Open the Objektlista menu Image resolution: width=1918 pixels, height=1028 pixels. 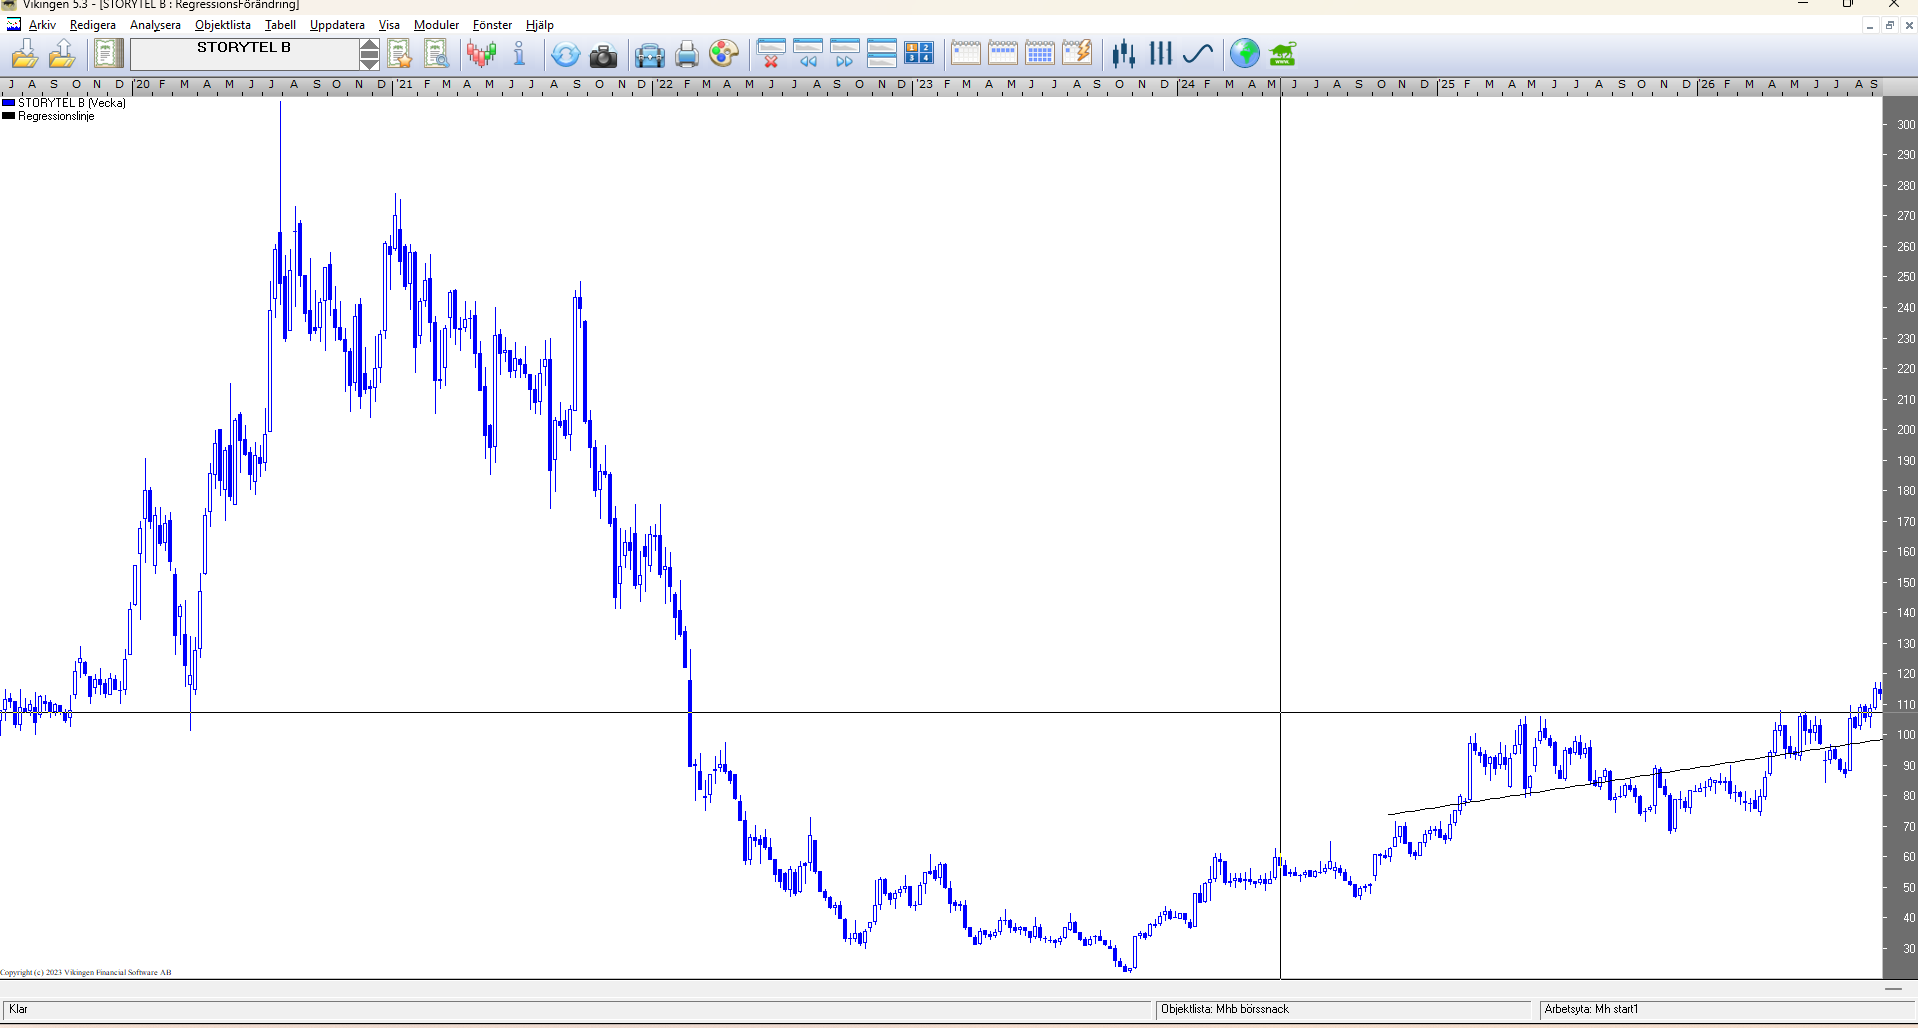223,25
